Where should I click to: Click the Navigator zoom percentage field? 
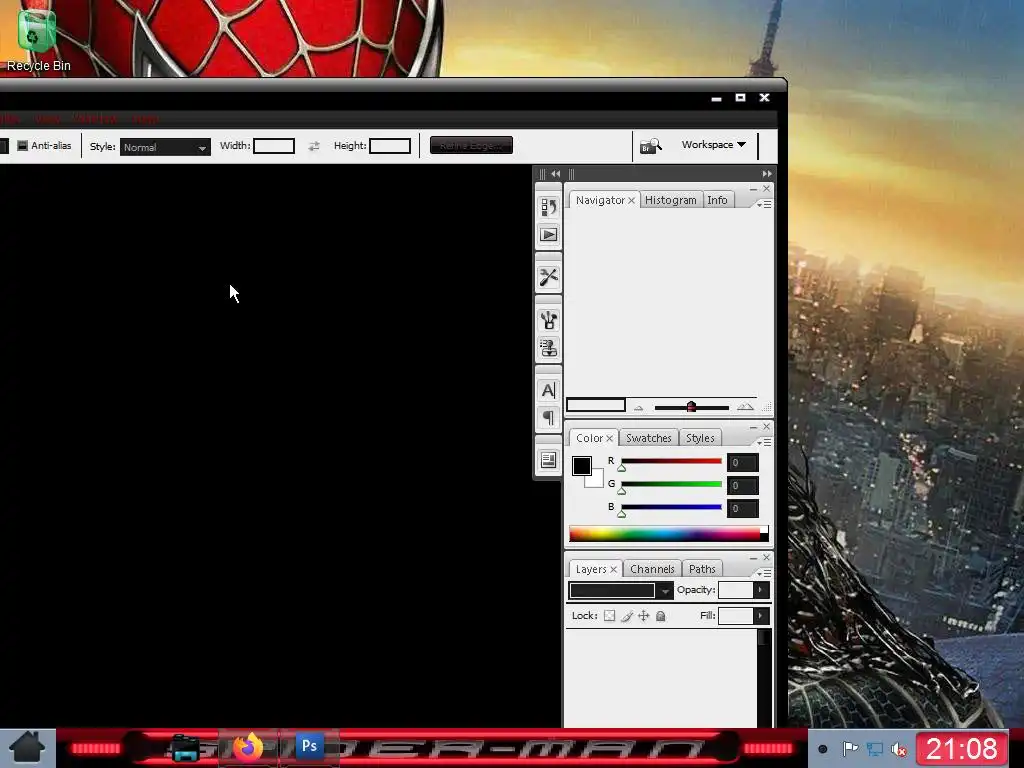(x=596, y=406)
